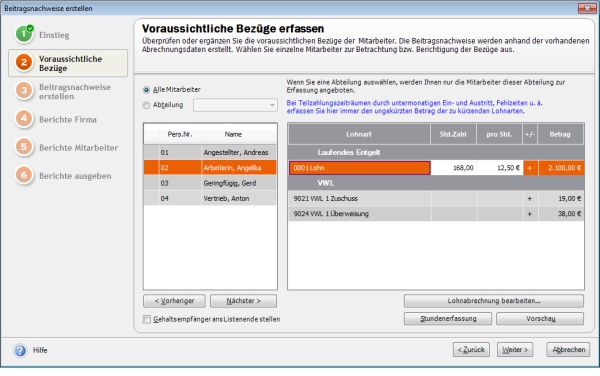This screenshot has height=376, width=600.
Task: Click the 0001 Lohn entry field
Action: [359, 168]
